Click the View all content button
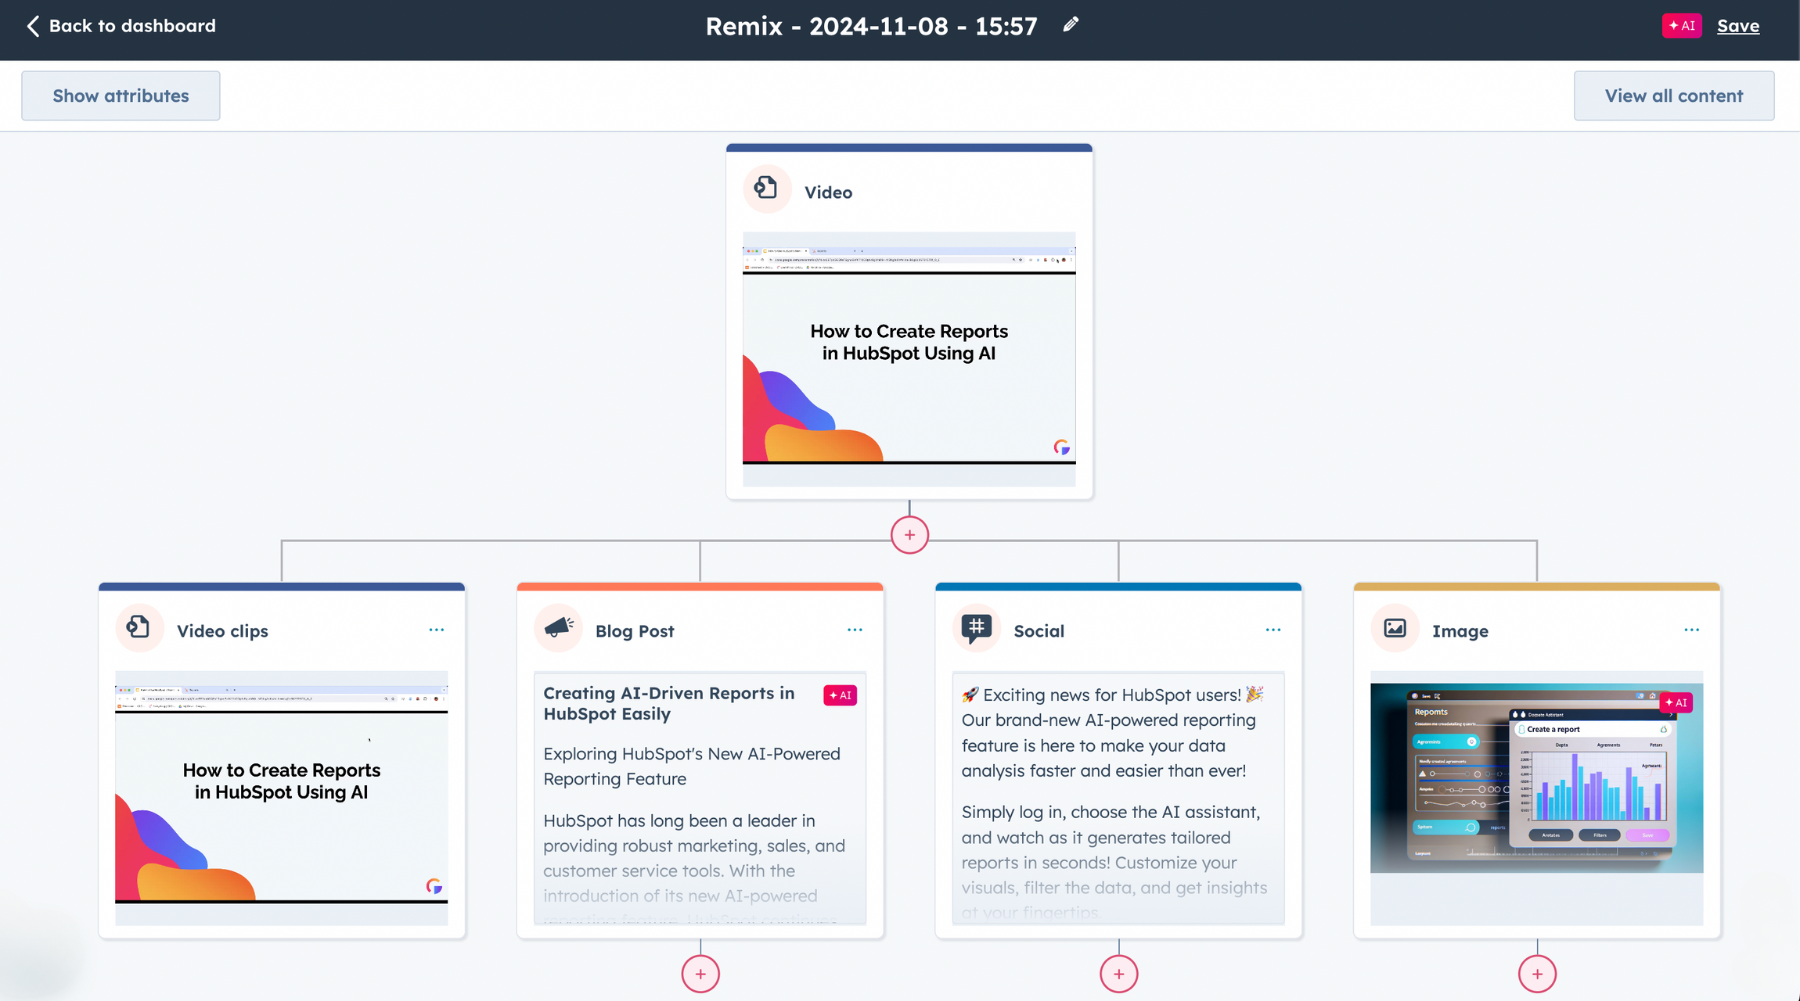Screen dimensions: 1800x1001 coord(1673,96)
